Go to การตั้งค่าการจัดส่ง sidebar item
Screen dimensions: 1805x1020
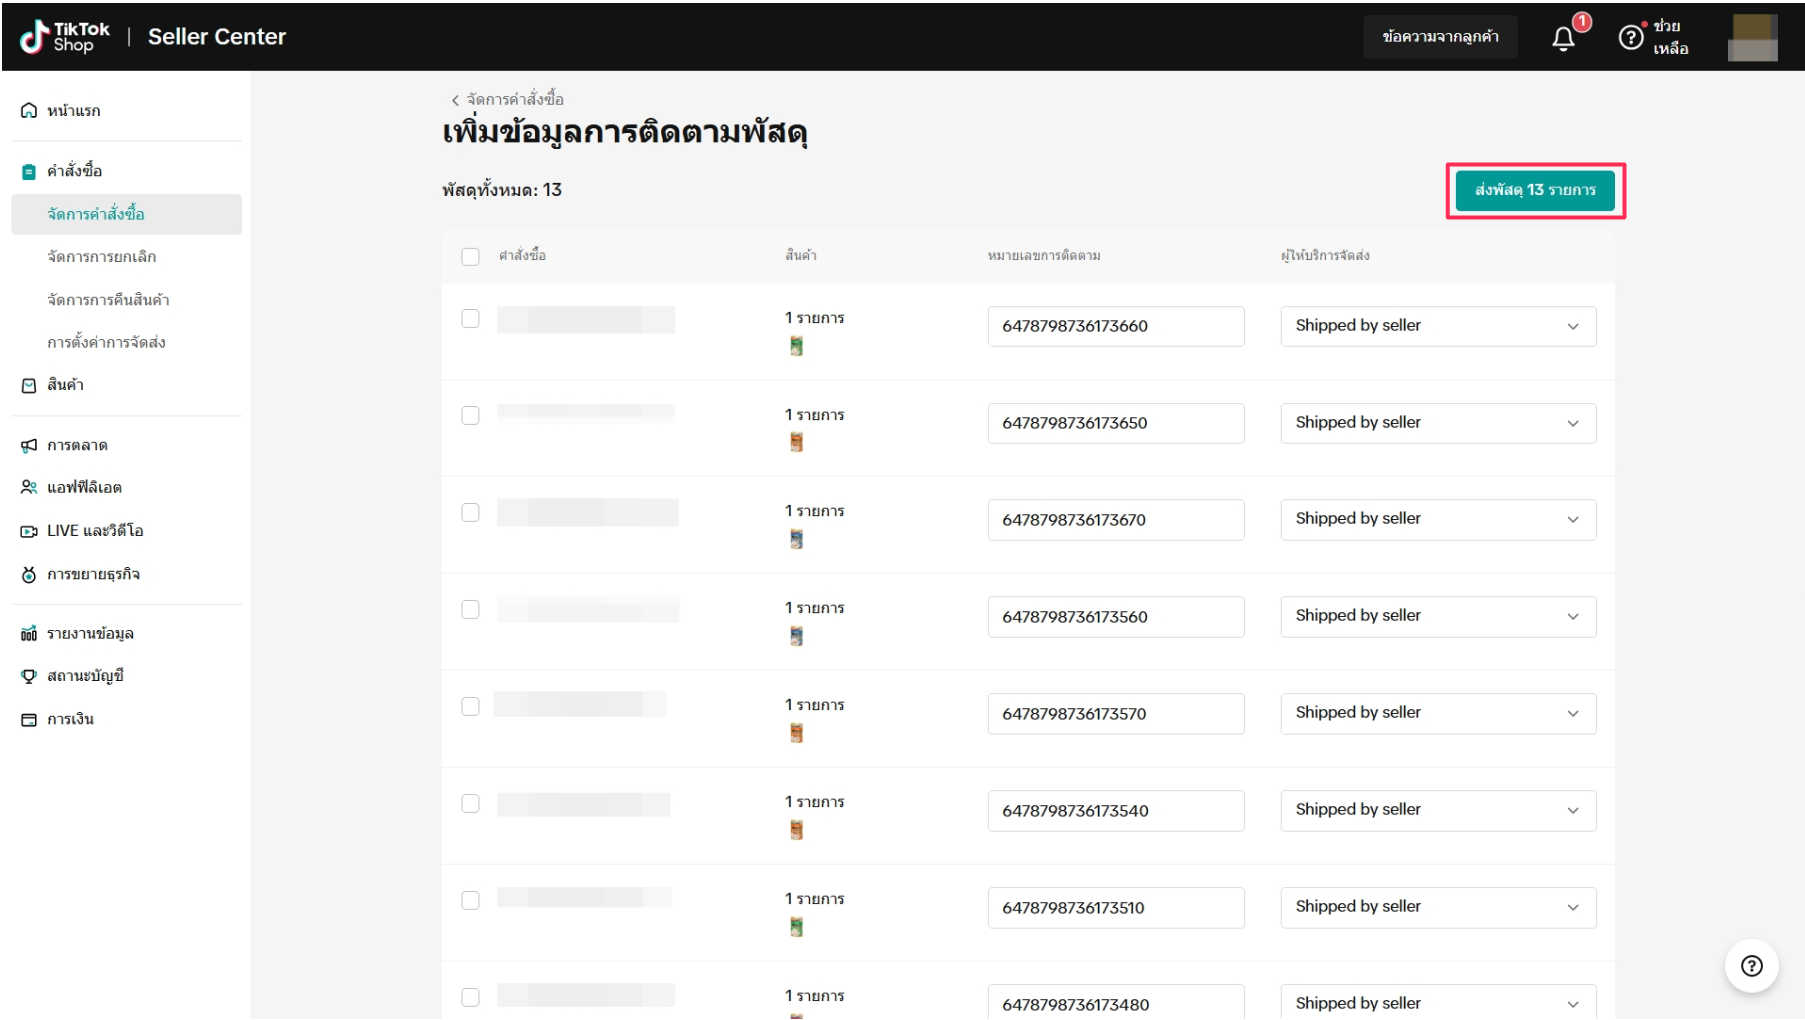pyautogui.click(x=106, y=342)
